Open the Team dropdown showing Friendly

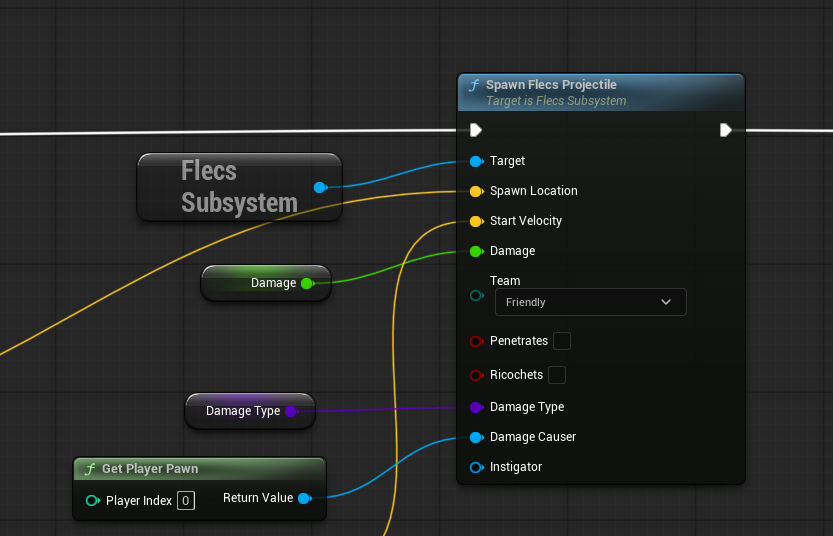click(x=591, y=302)
